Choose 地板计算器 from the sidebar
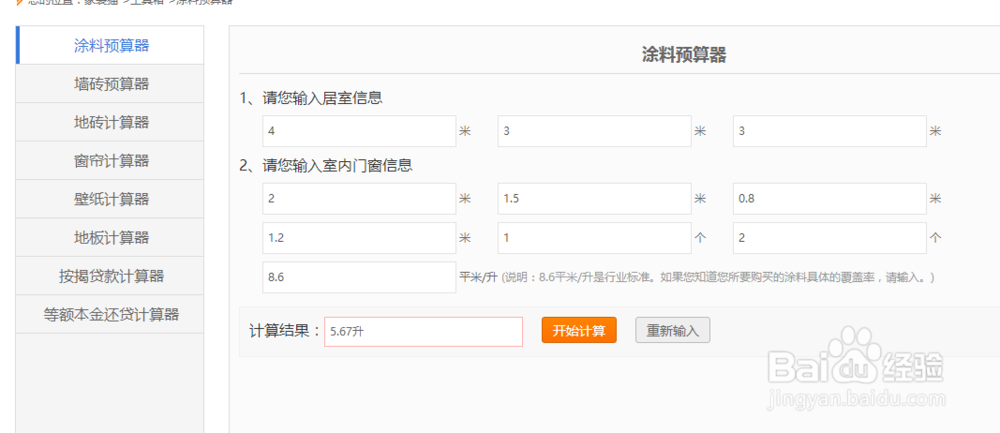 [x=111, y=237]
